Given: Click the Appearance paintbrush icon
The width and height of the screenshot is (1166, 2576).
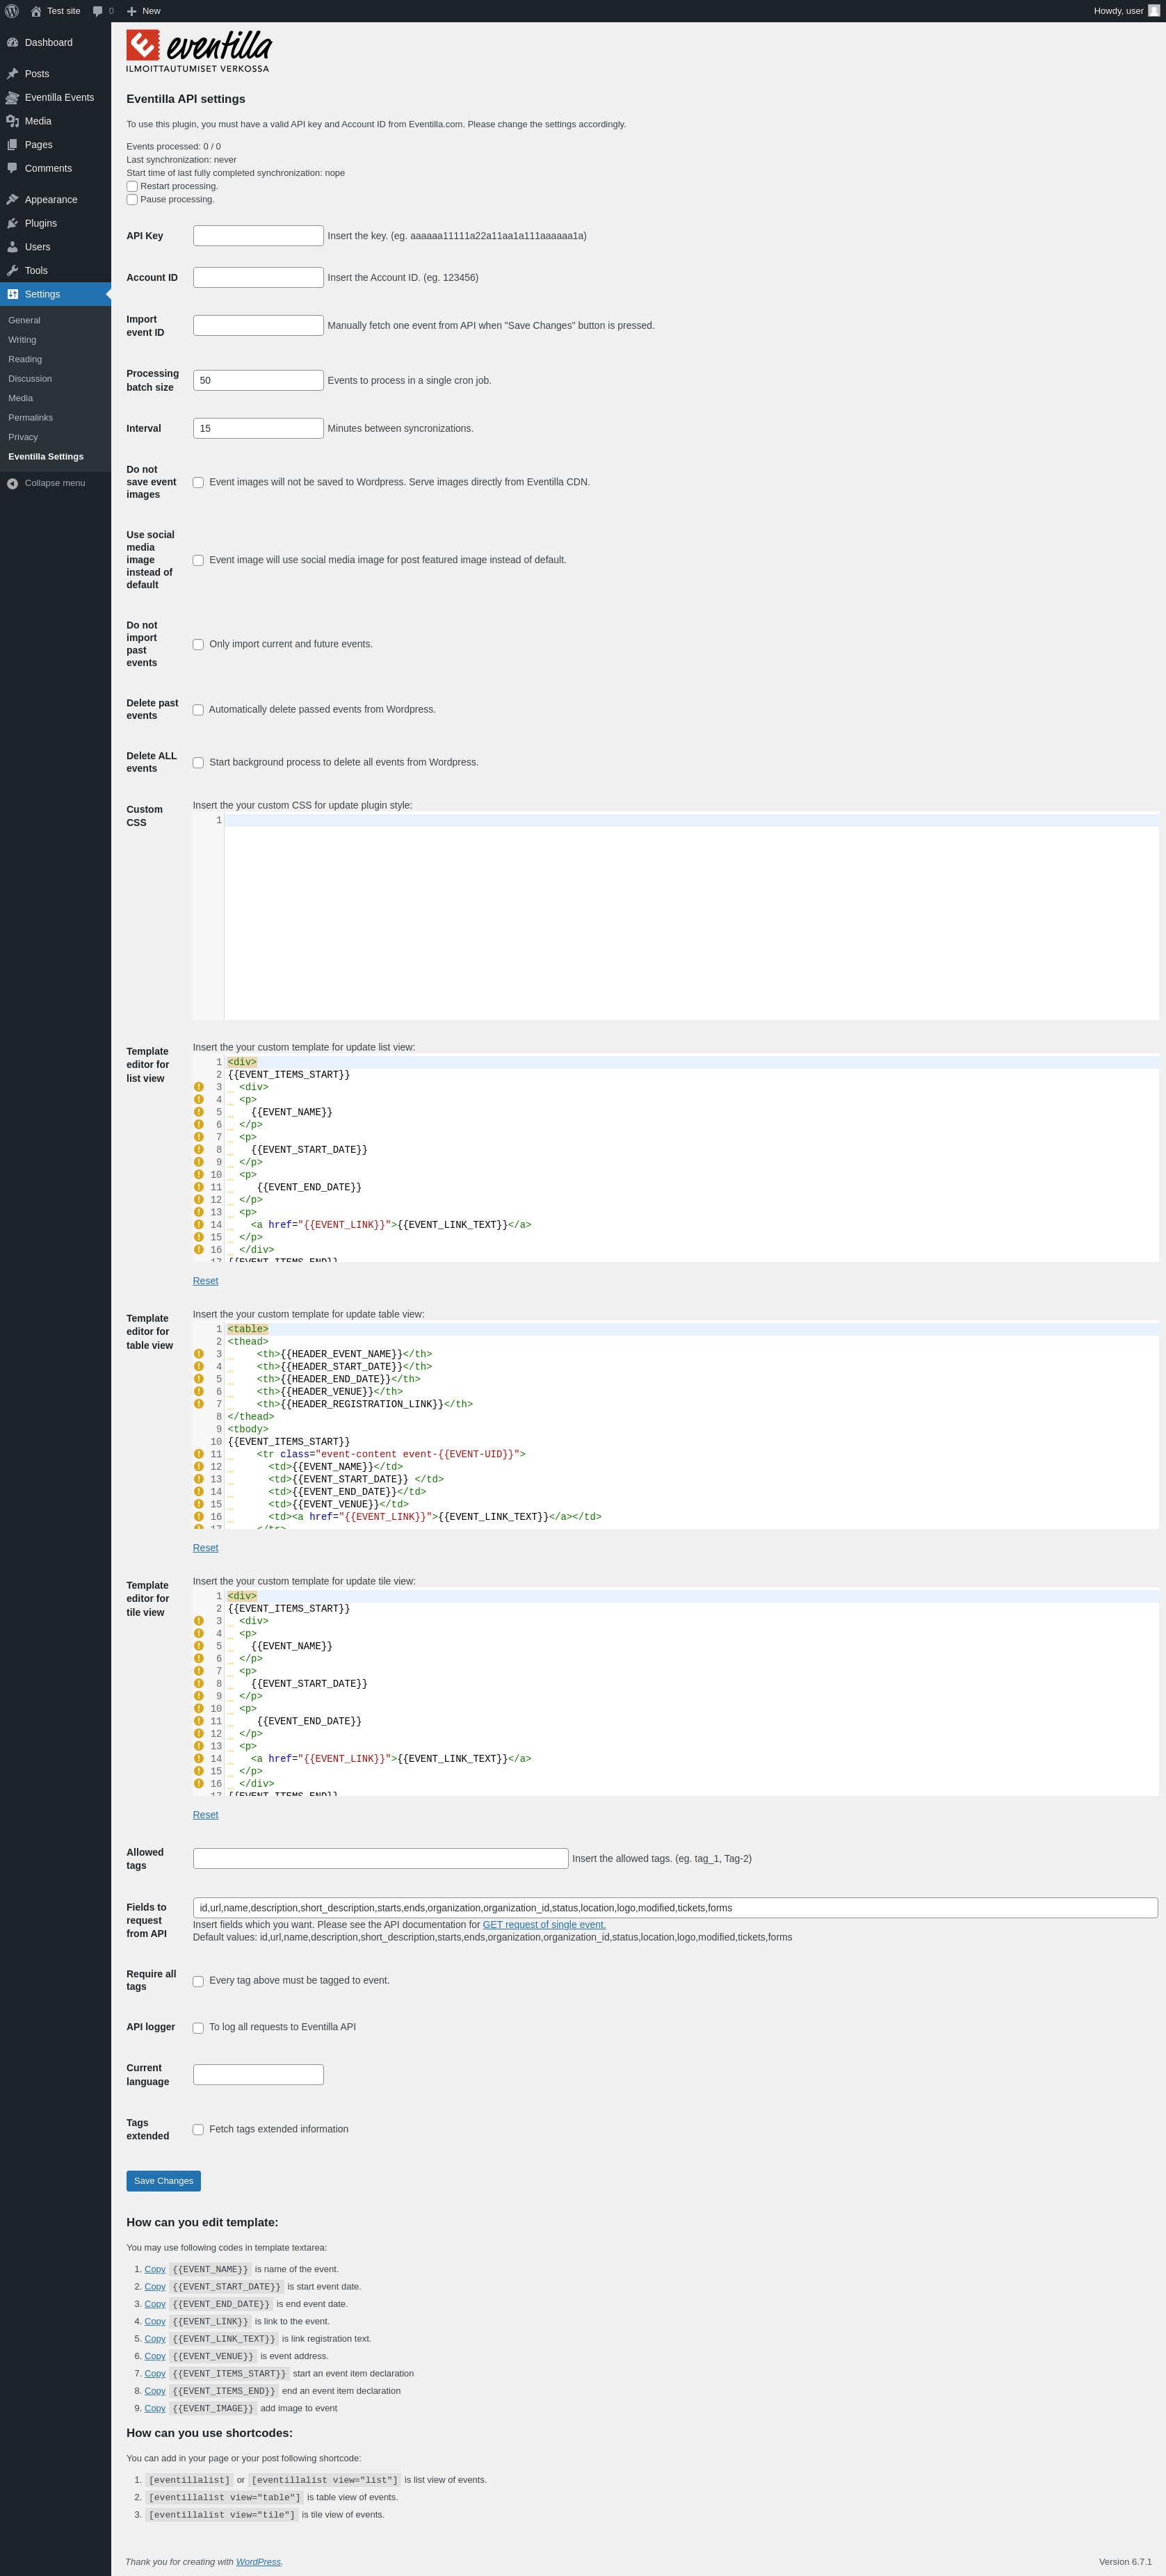Looking at the screenshot, I should (x=12, y=200).
